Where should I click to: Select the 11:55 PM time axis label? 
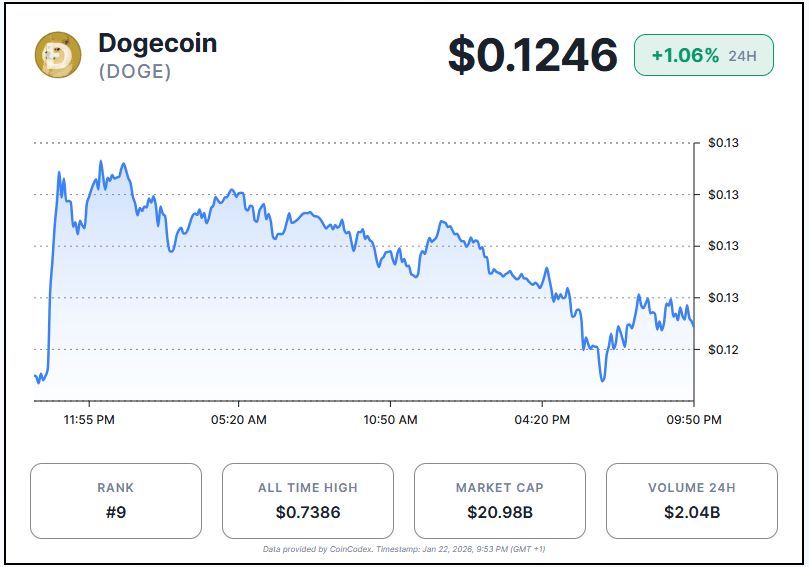[x=89, y=420]
